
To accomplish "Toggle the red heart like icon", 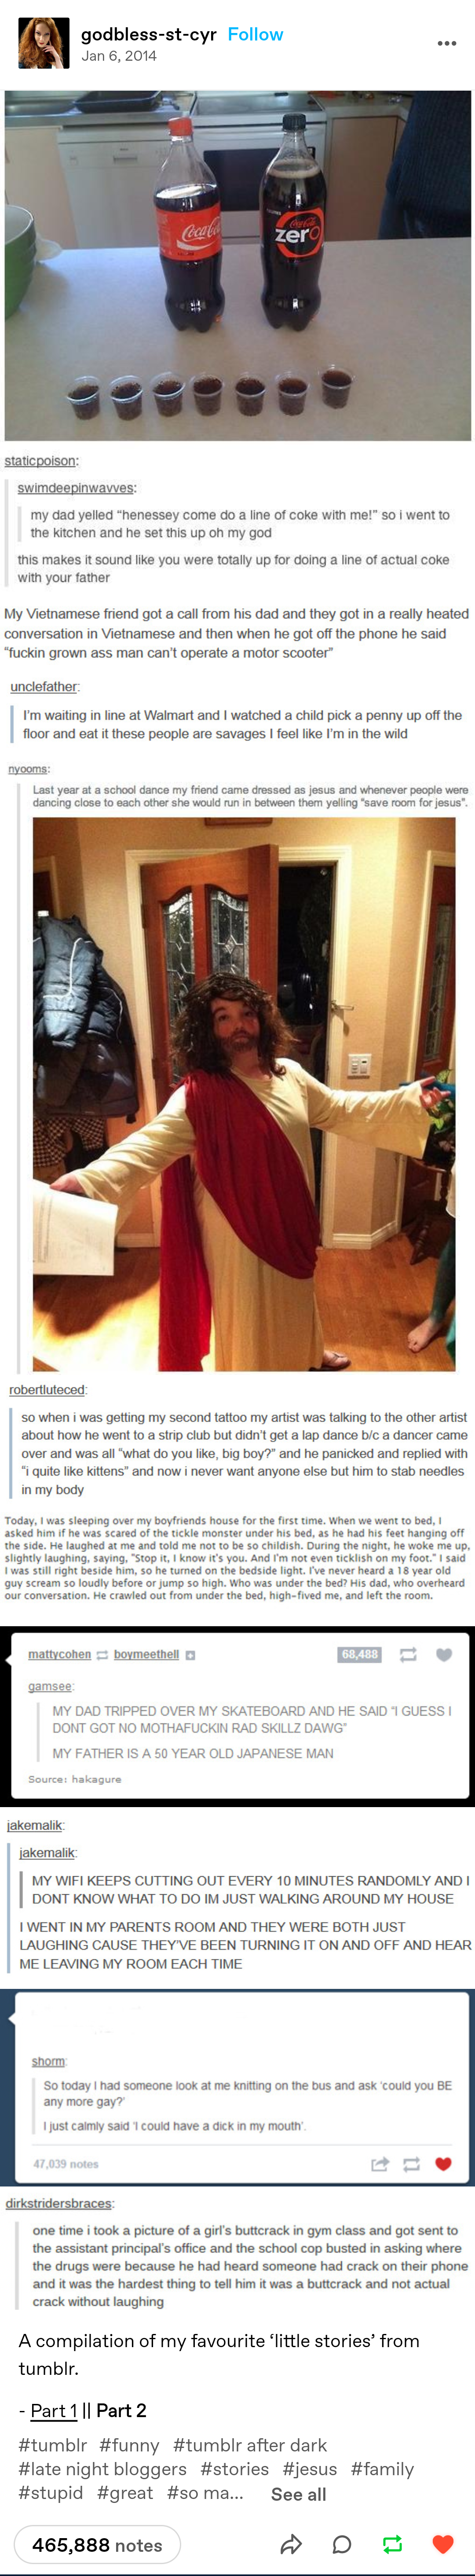I will click(x=443, y=2543).
